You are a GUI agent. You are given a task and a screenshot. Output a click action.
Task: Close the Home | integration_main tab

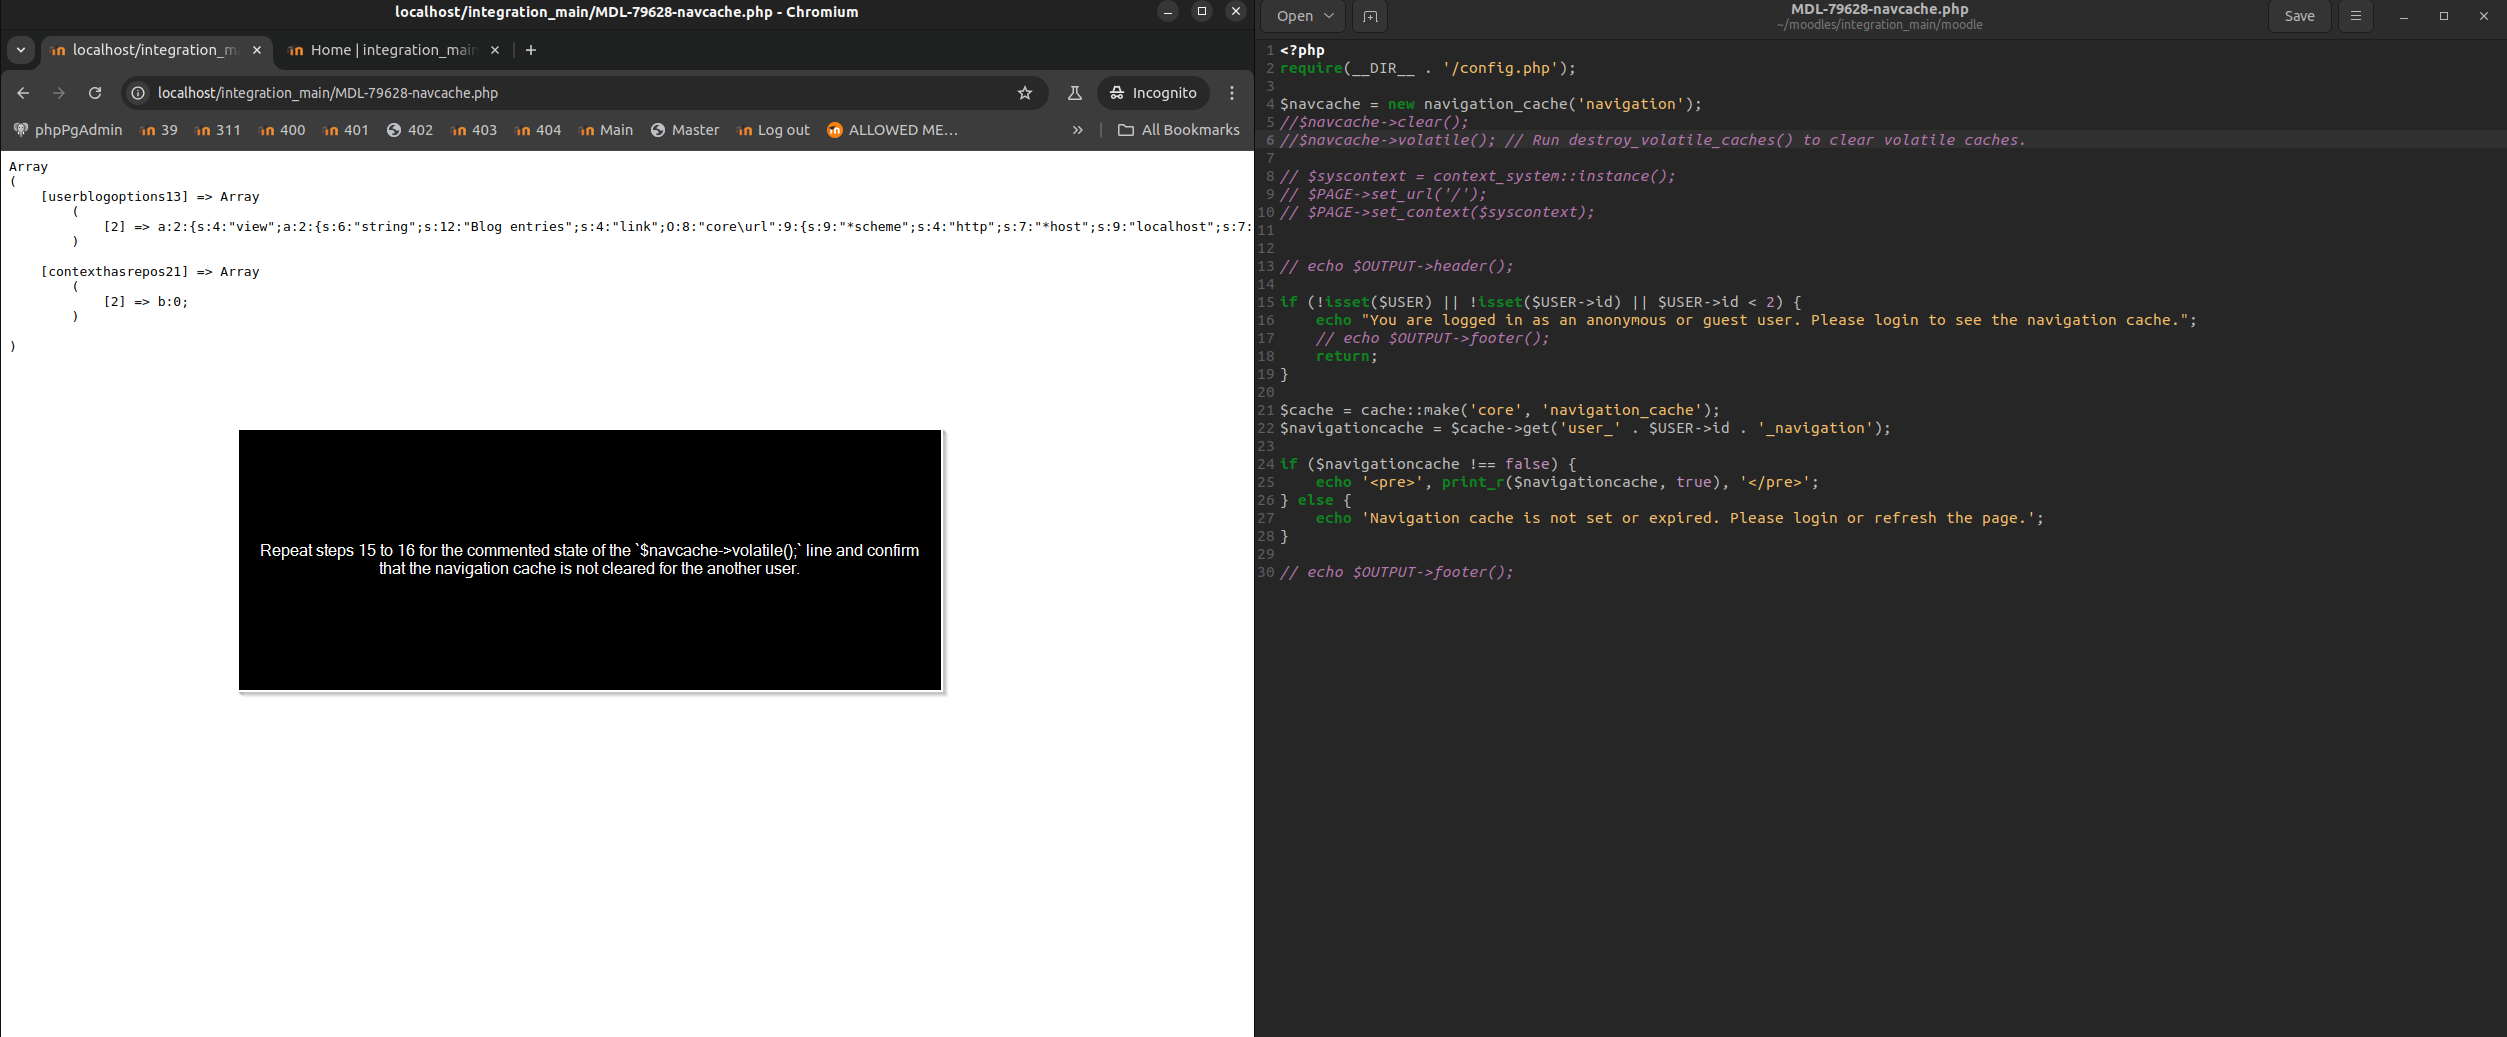[495, 50]
